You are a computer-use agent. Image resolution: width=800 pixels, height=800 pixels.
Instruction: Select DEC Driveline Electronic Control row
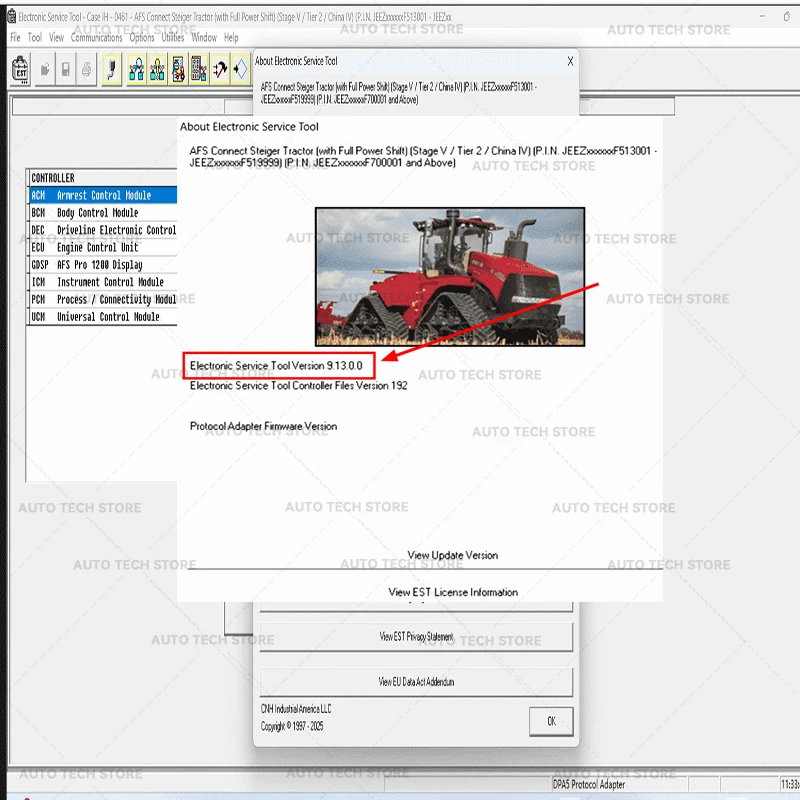click(x=103, y=230)
